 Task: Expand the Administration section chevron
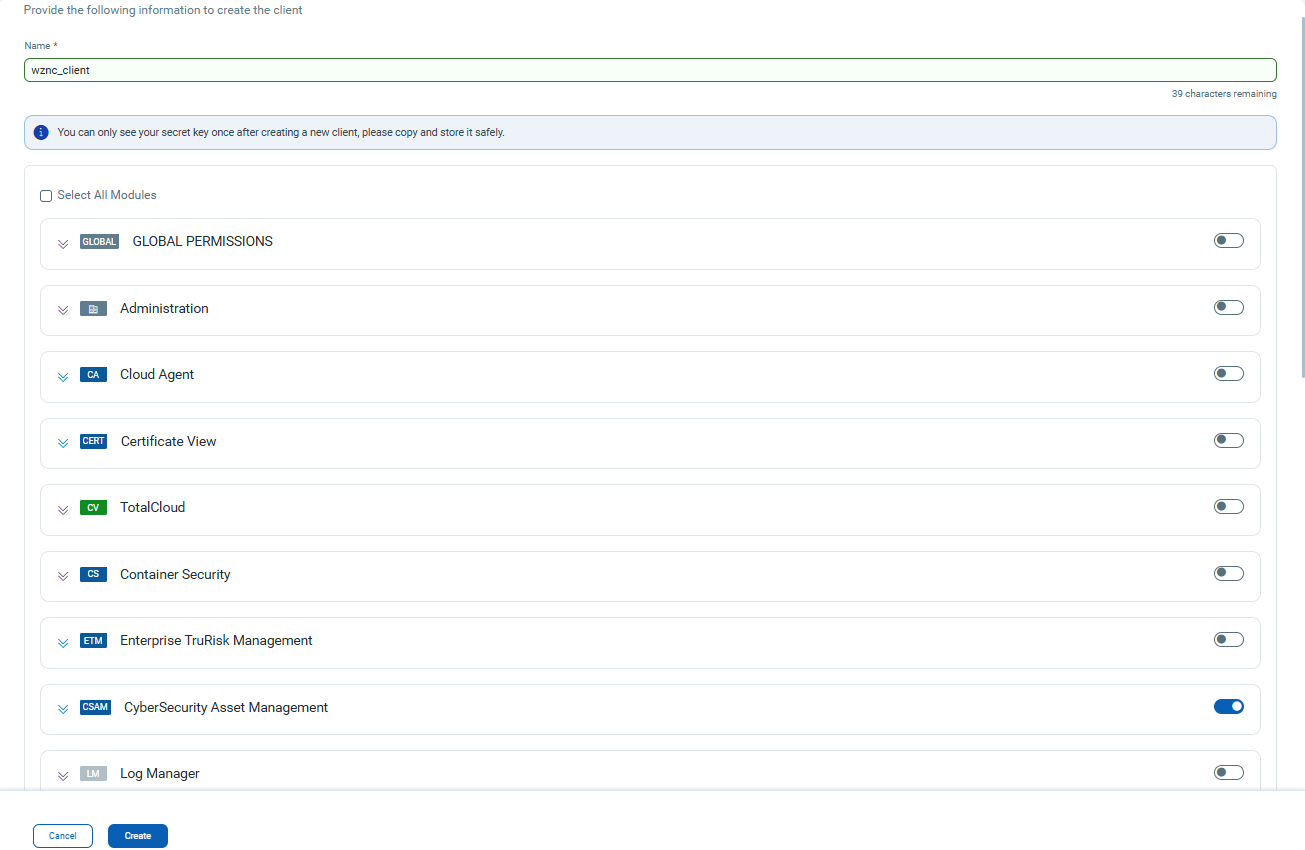click(63, 310)
